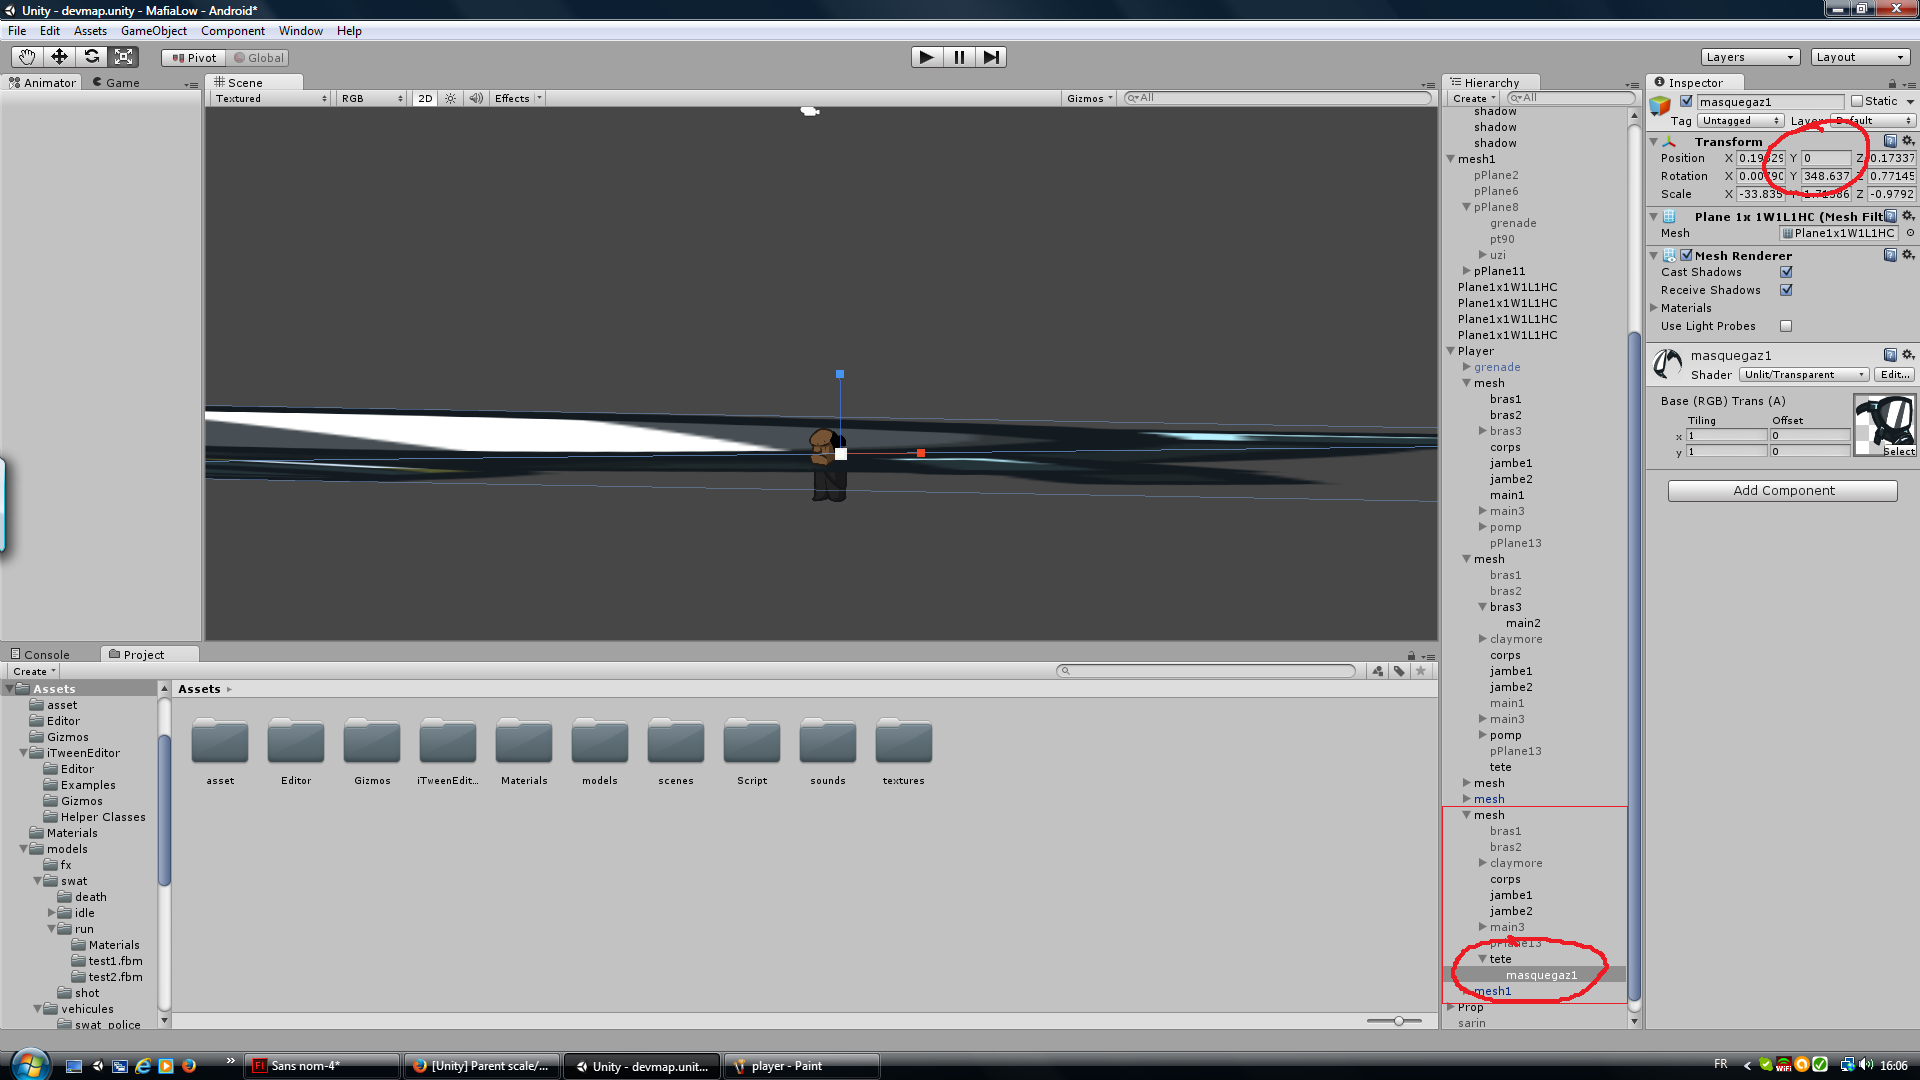Open the Layout dropdown
1920x1080 pixels.
1861,57
